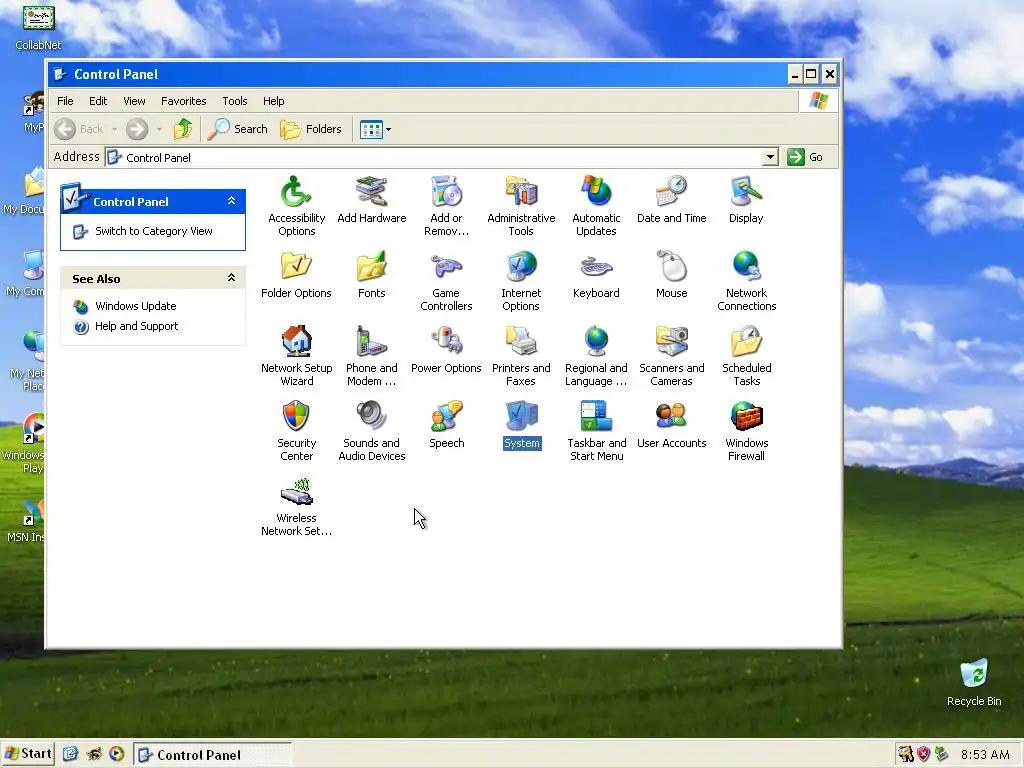This screenshot has height=768, width=1024.
Task: Select Power Options icon
Action: point(446,349)
